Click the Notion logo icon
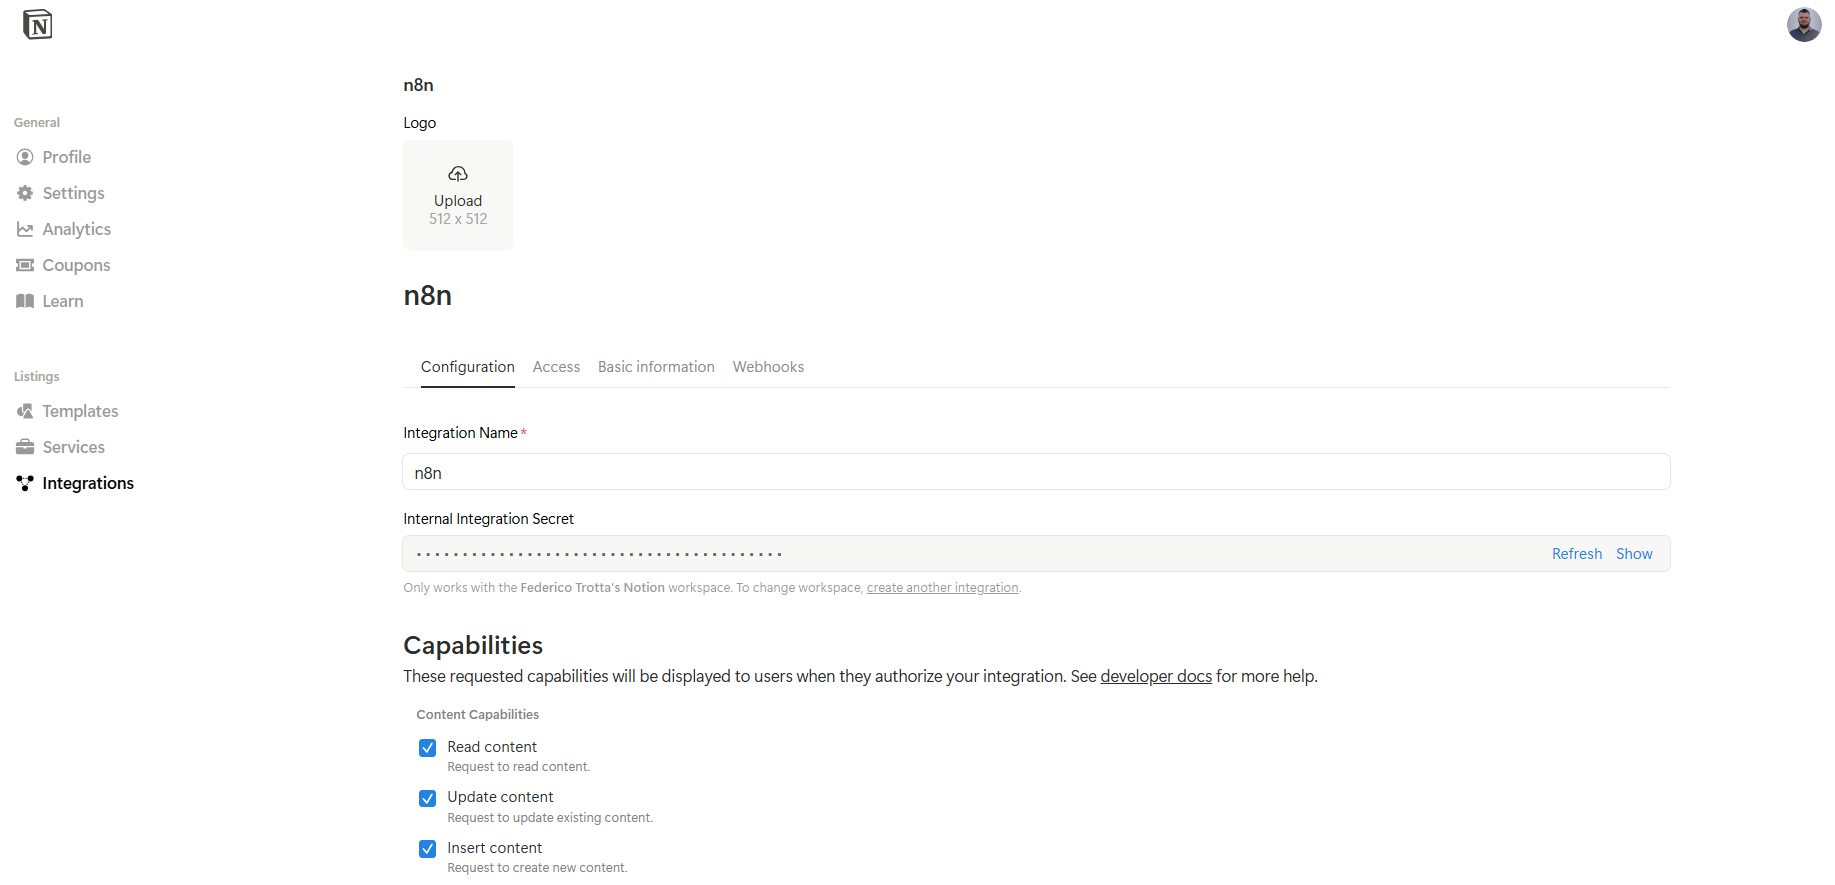This screenshot has height=885, width=1835. [x=37, y=24]
